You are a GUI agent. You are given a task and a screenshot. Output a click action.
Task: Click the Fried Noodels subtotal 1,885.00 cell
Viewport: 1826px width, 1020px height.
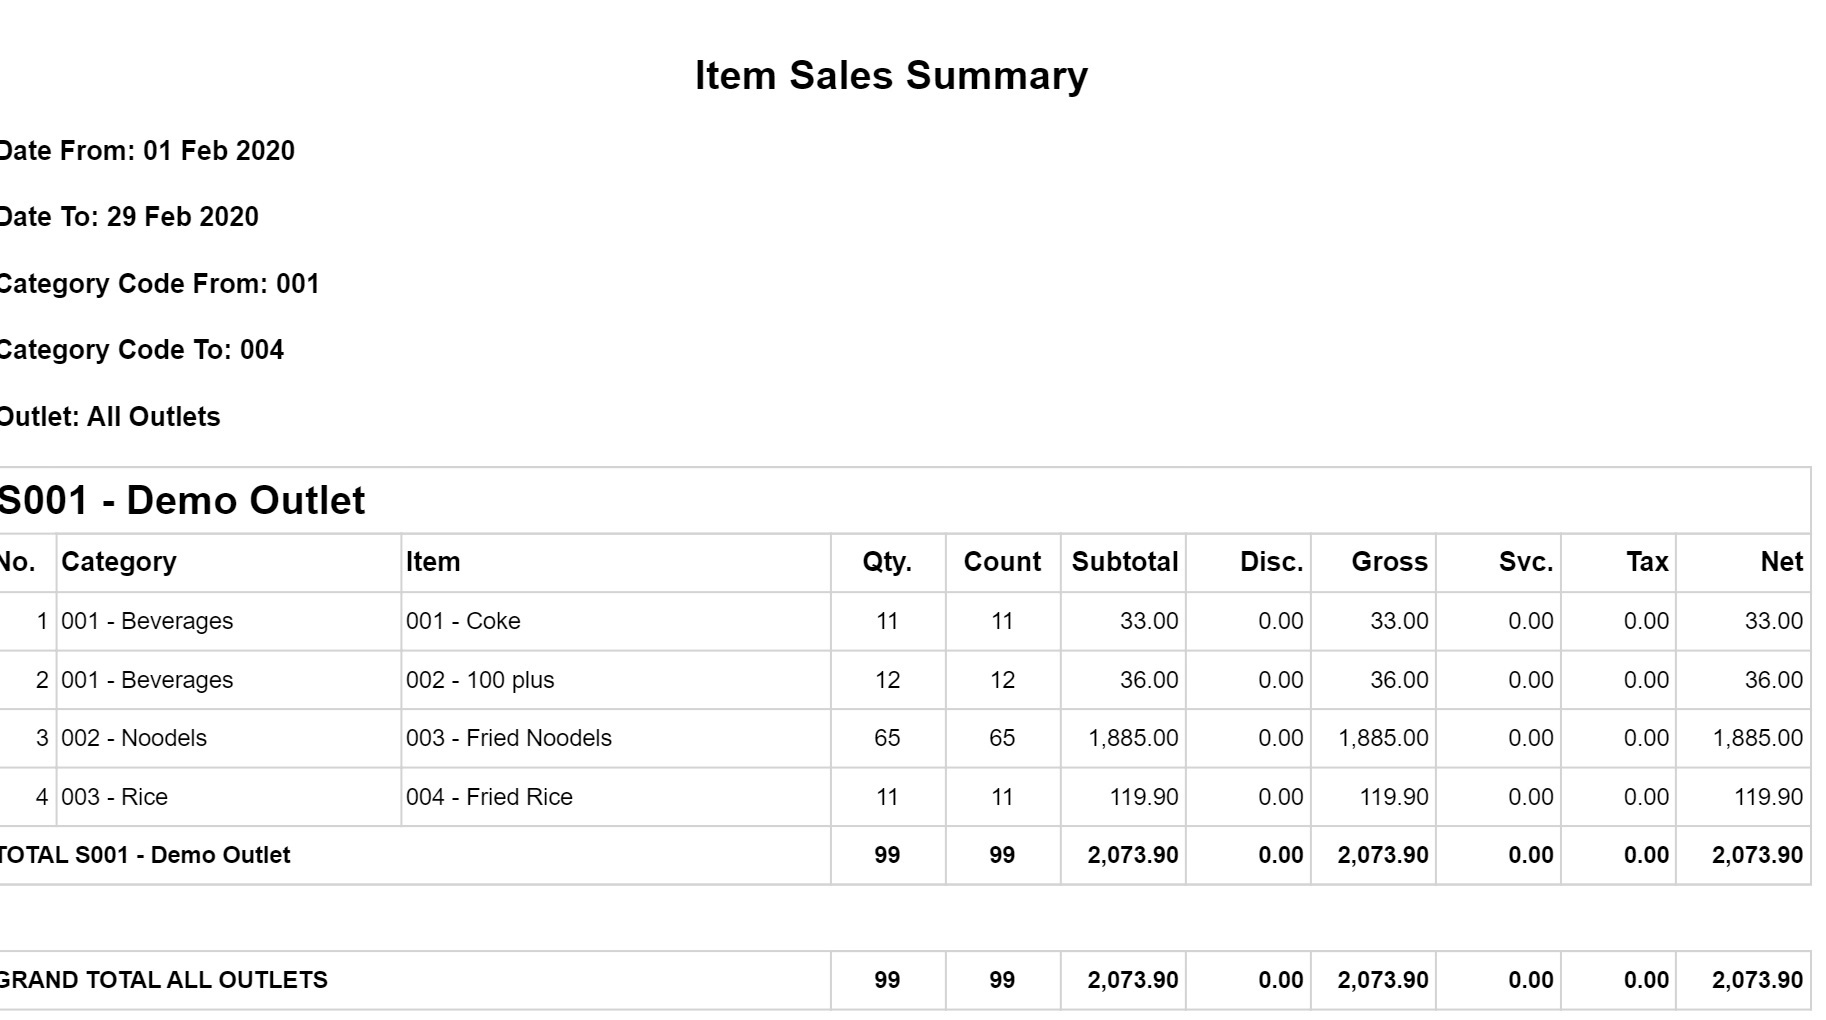pyautogui.click(x=1123, y=738)
